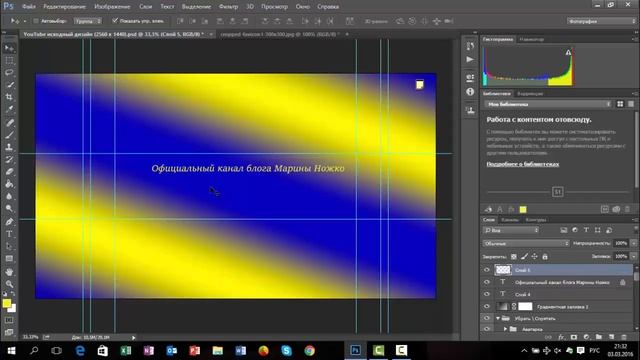Hide the Убрать \ Спрятать group
This screenshot has height=360, width=640.
[x=487, y=318]
